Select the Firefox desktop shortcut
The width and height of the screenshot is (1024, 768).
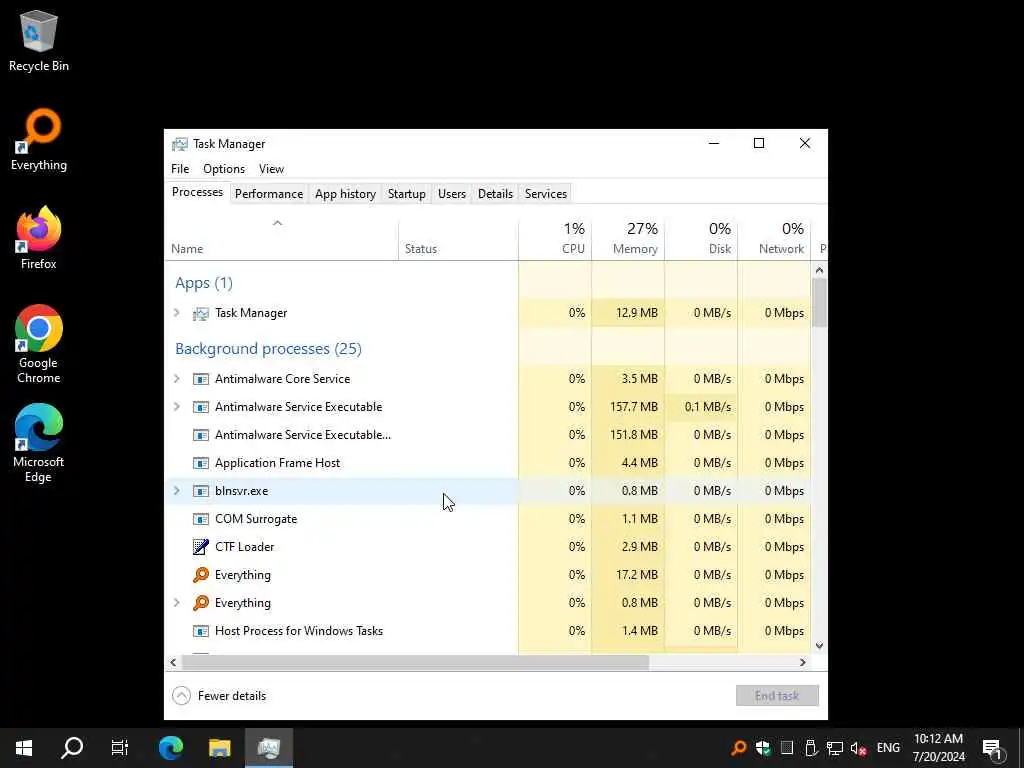tap(39, 238)
